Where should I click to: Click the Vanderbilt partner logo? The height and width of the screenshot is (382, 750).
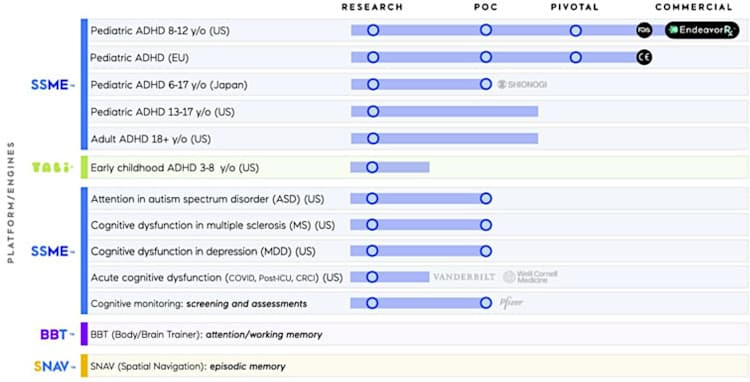(x=464, y=277)
